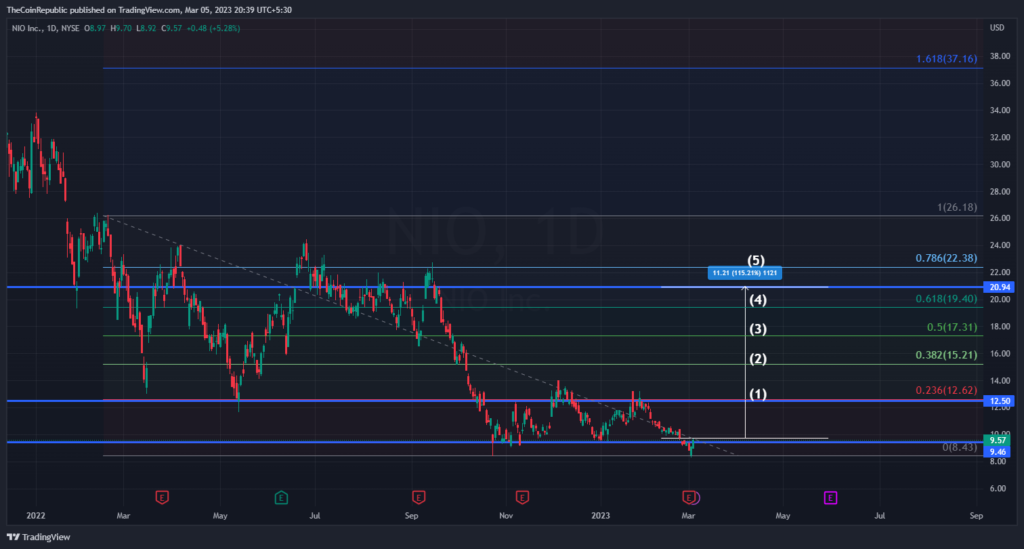Click the 0.618(19.40) Fibonacci label
This screenshot has width=1024, height=549.
pos(946,299)
